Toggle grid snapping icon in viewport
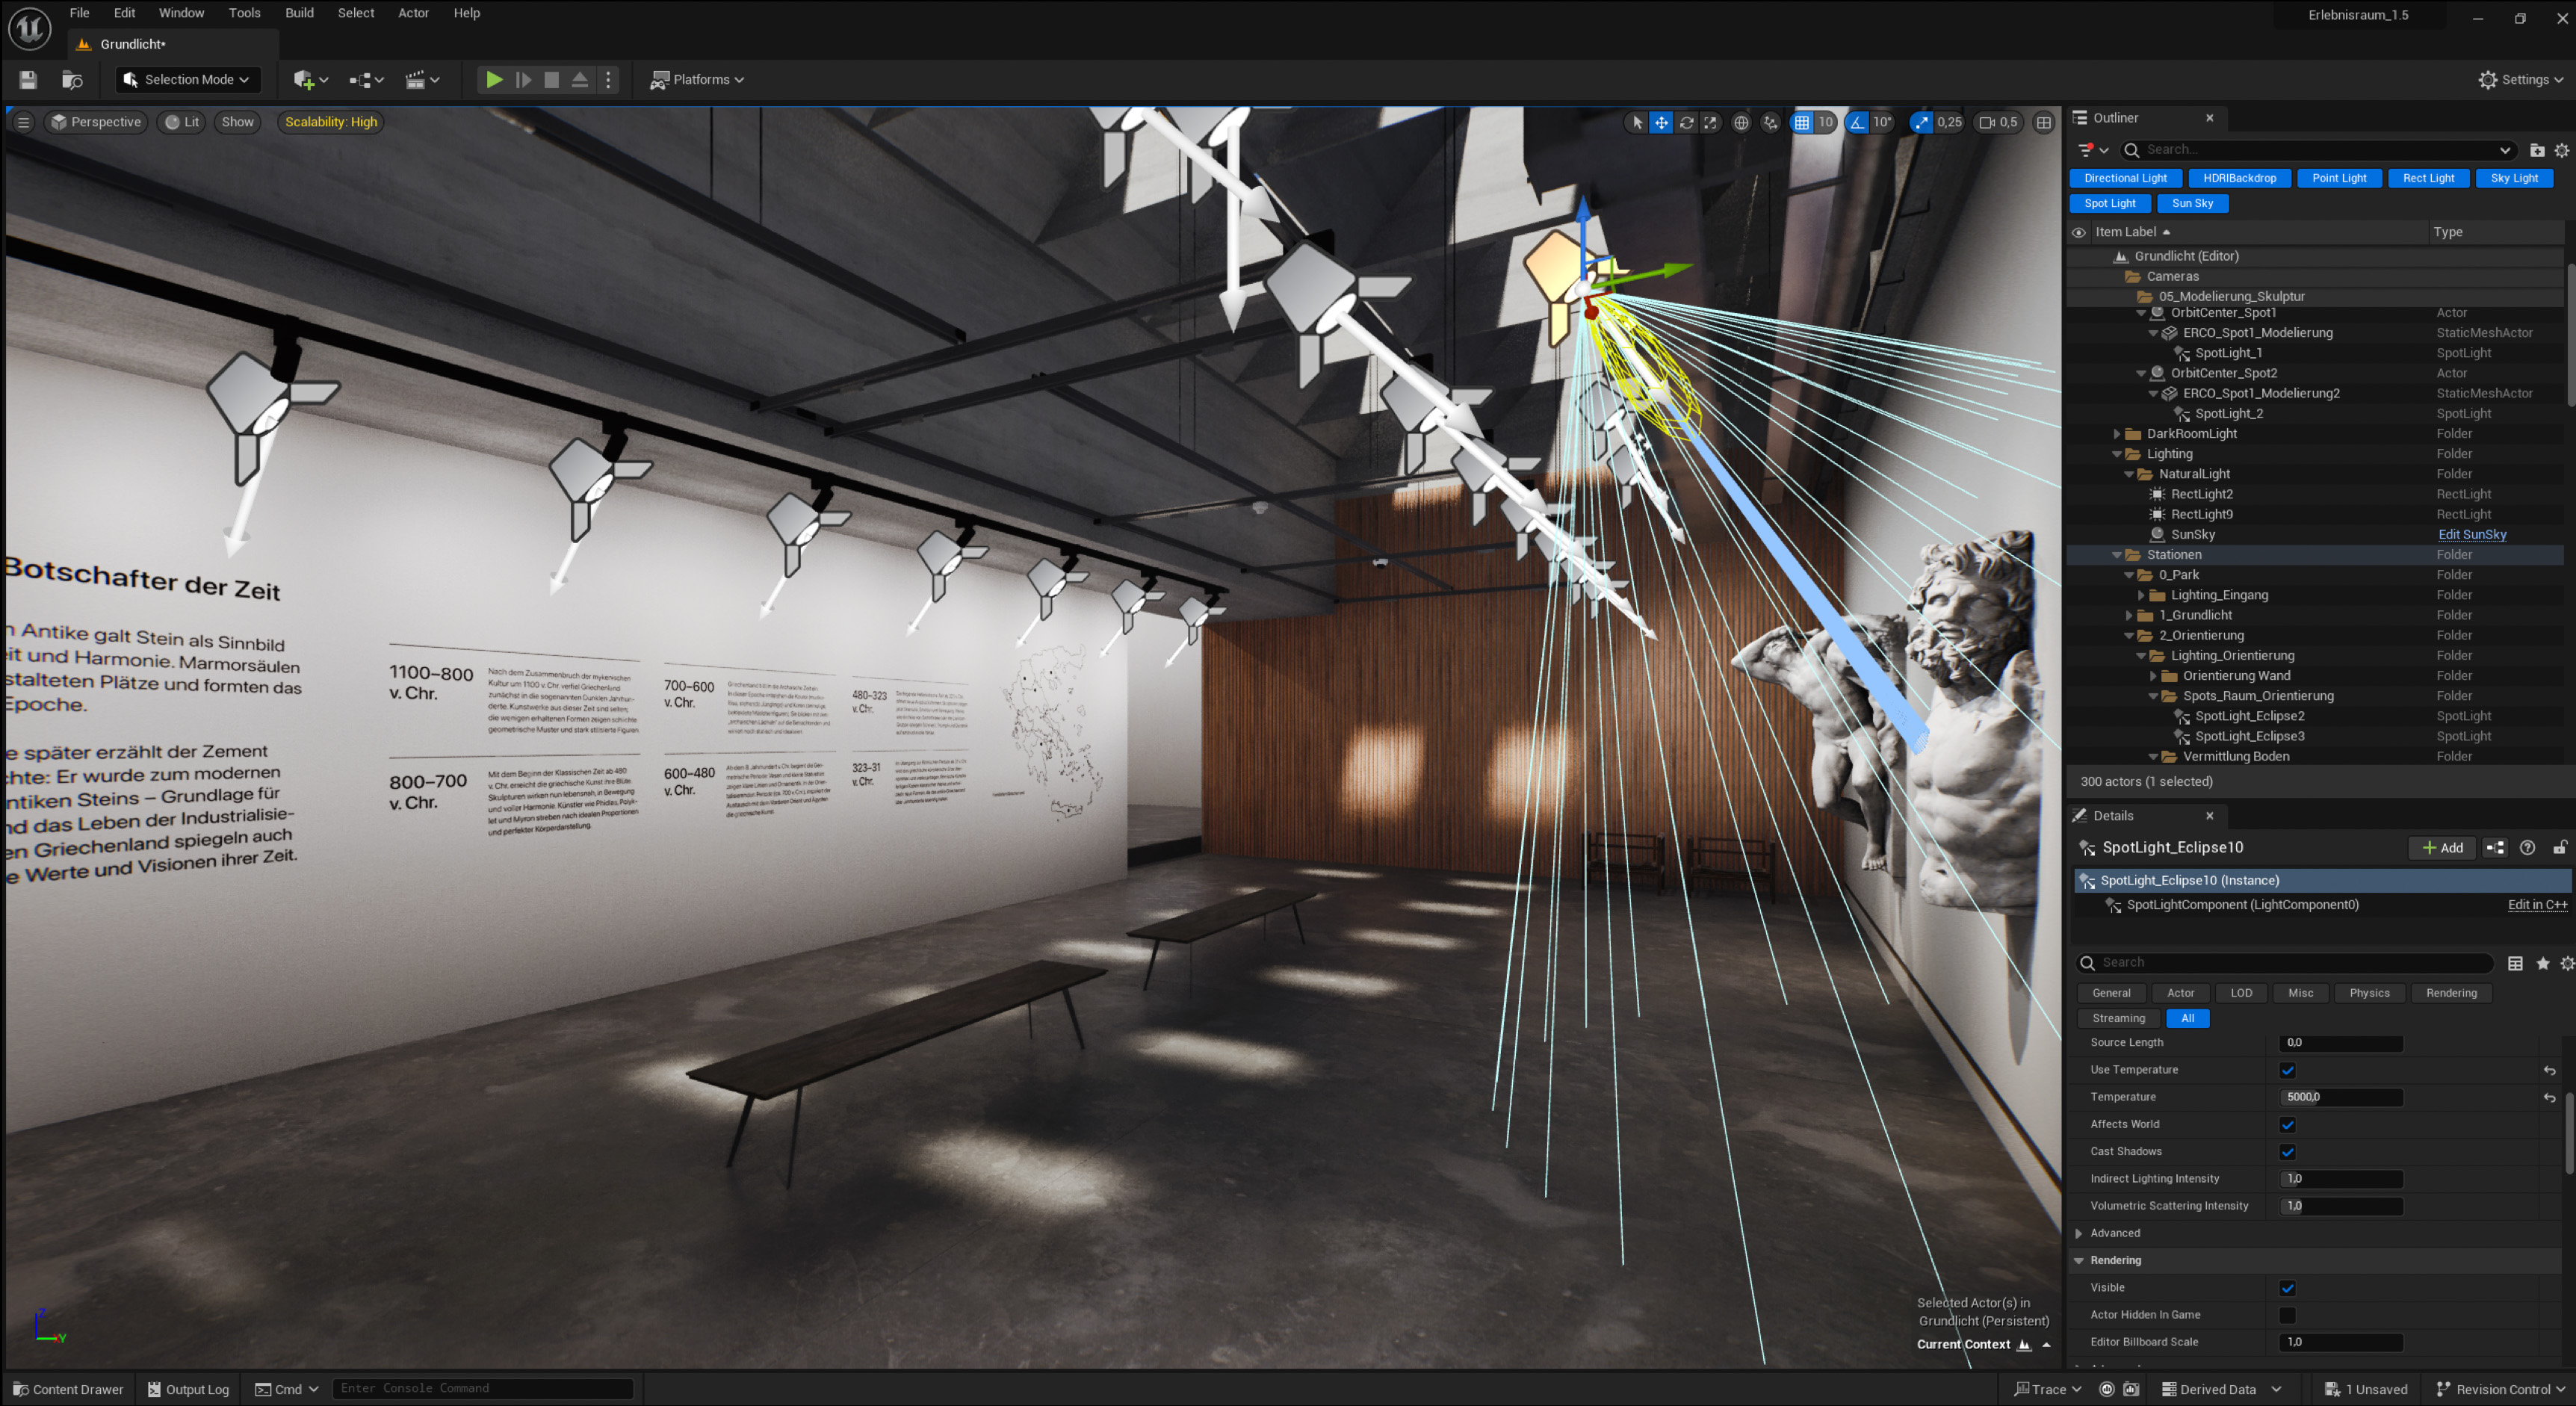The height and width of the screenshot is (1406, 2576). (1801, 122)
